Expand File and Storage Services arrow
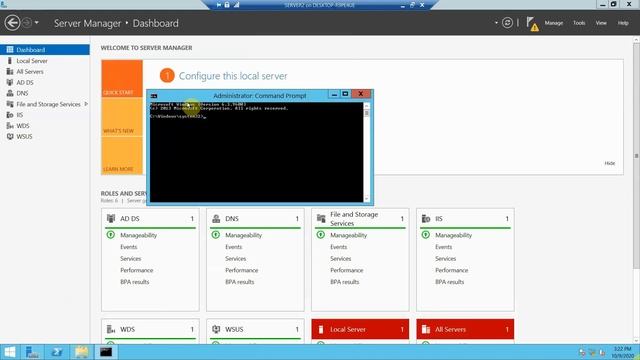 click(x=86, y=104)
